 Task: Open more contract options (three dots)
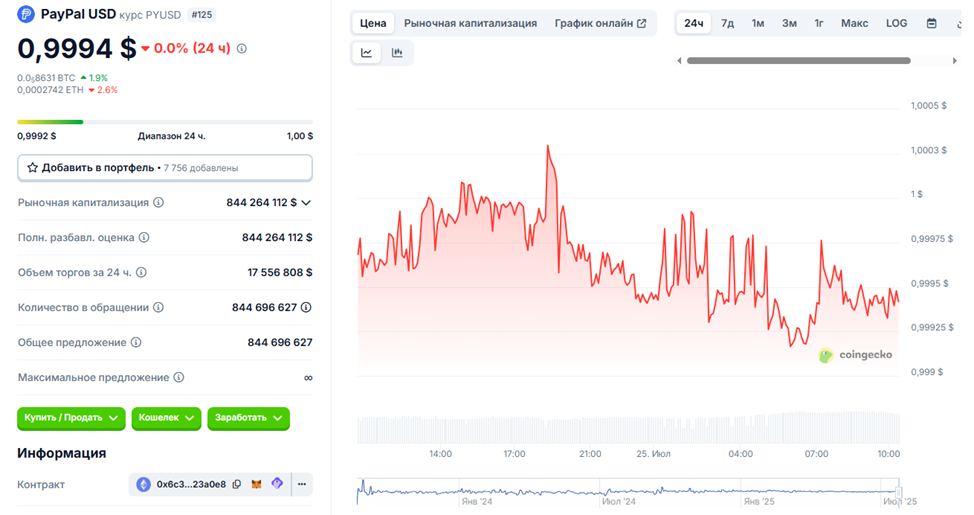pos(302,485)
